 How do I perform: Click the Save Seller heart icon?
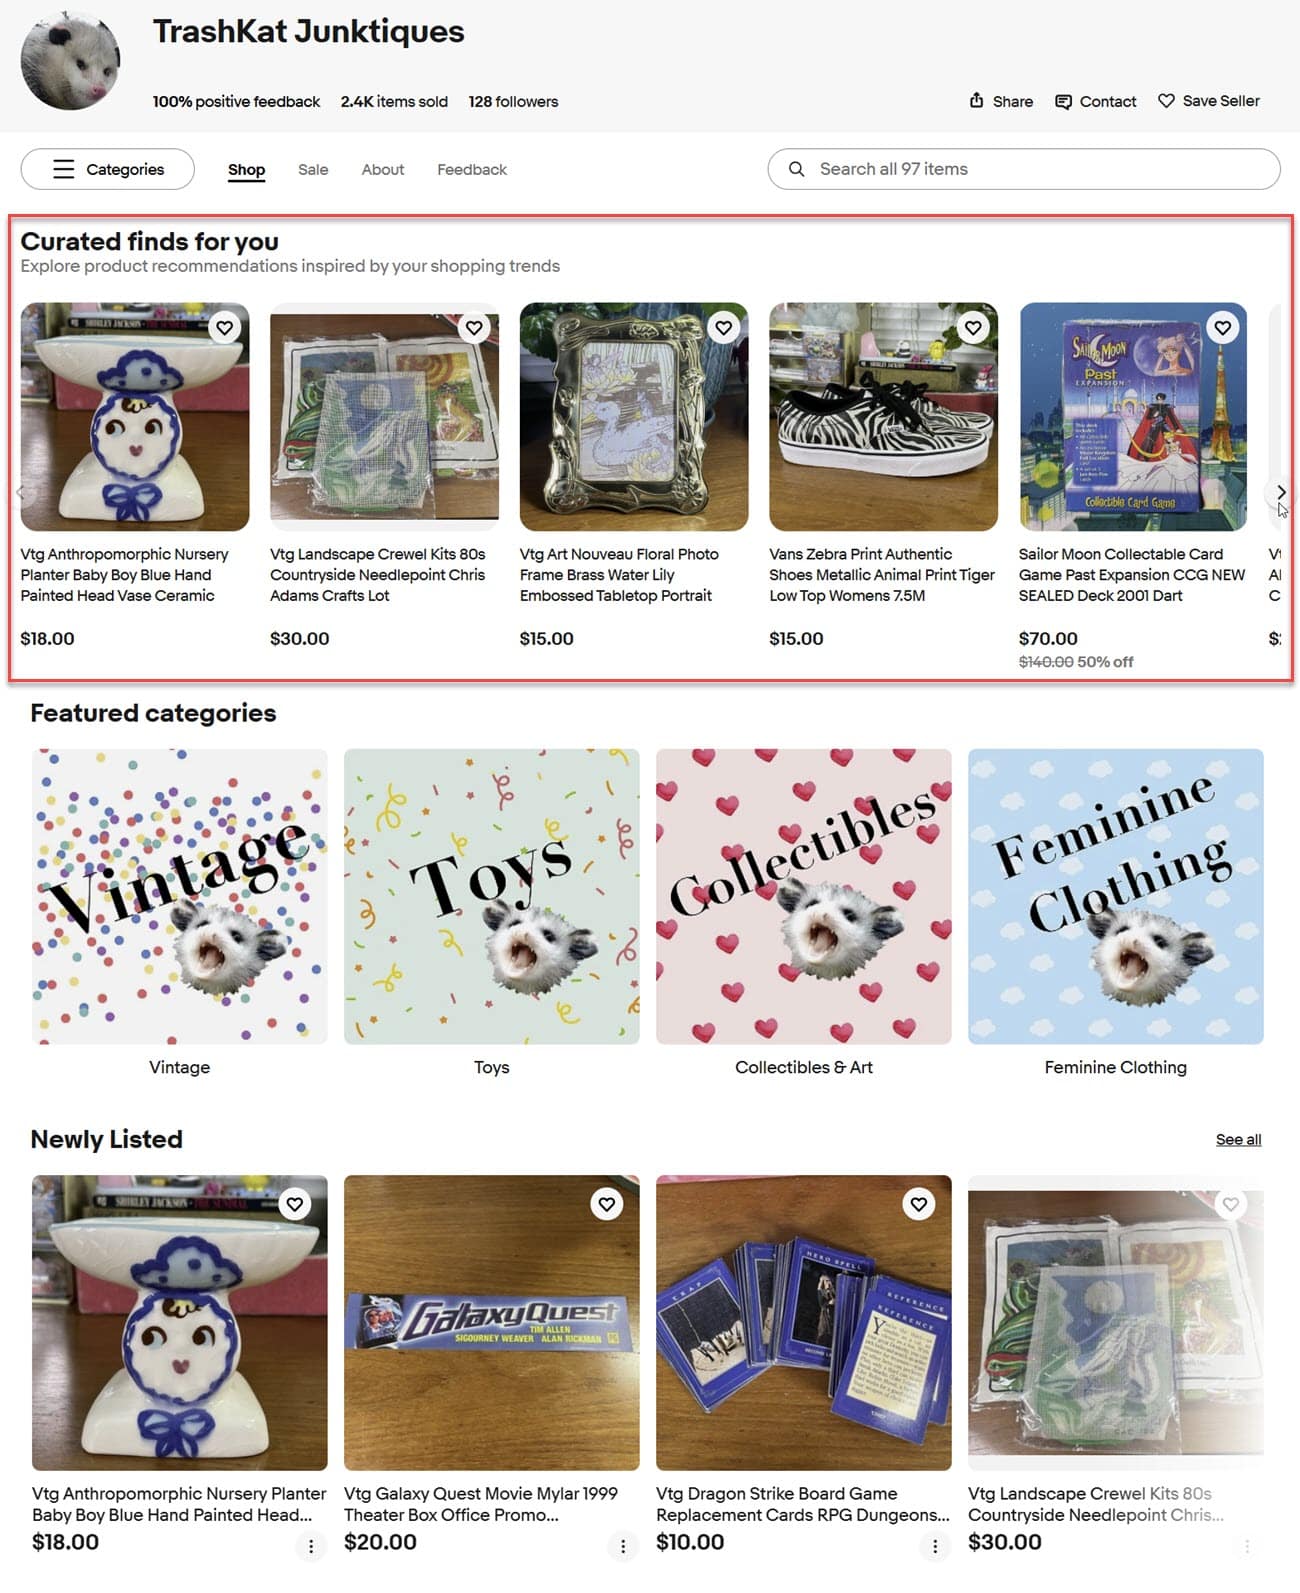click(1166, 100)
